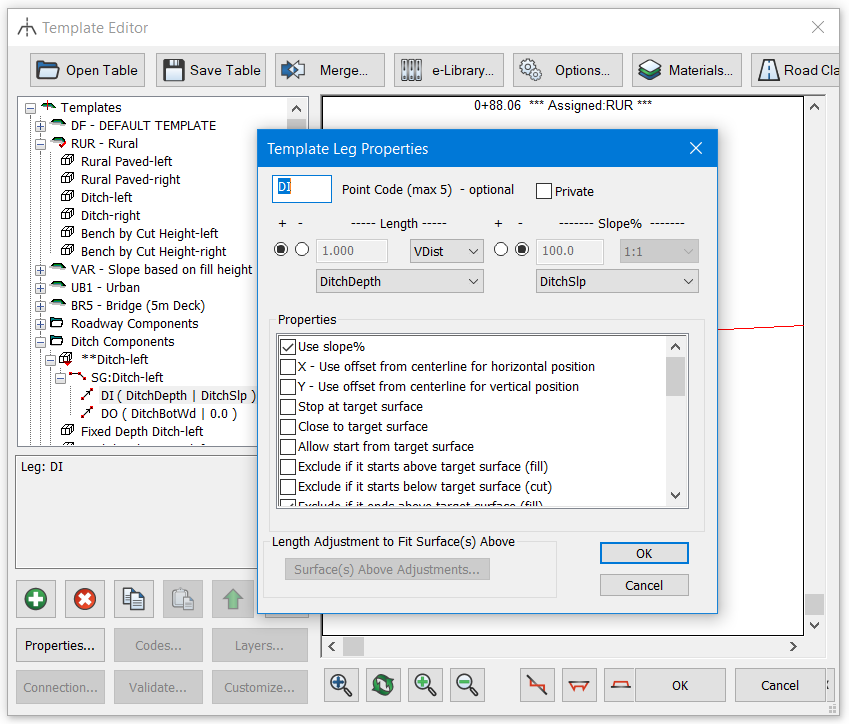Screen dimensions: 849x724
Task: Click the Length value field showing 1.000
Action: (351, 251)
